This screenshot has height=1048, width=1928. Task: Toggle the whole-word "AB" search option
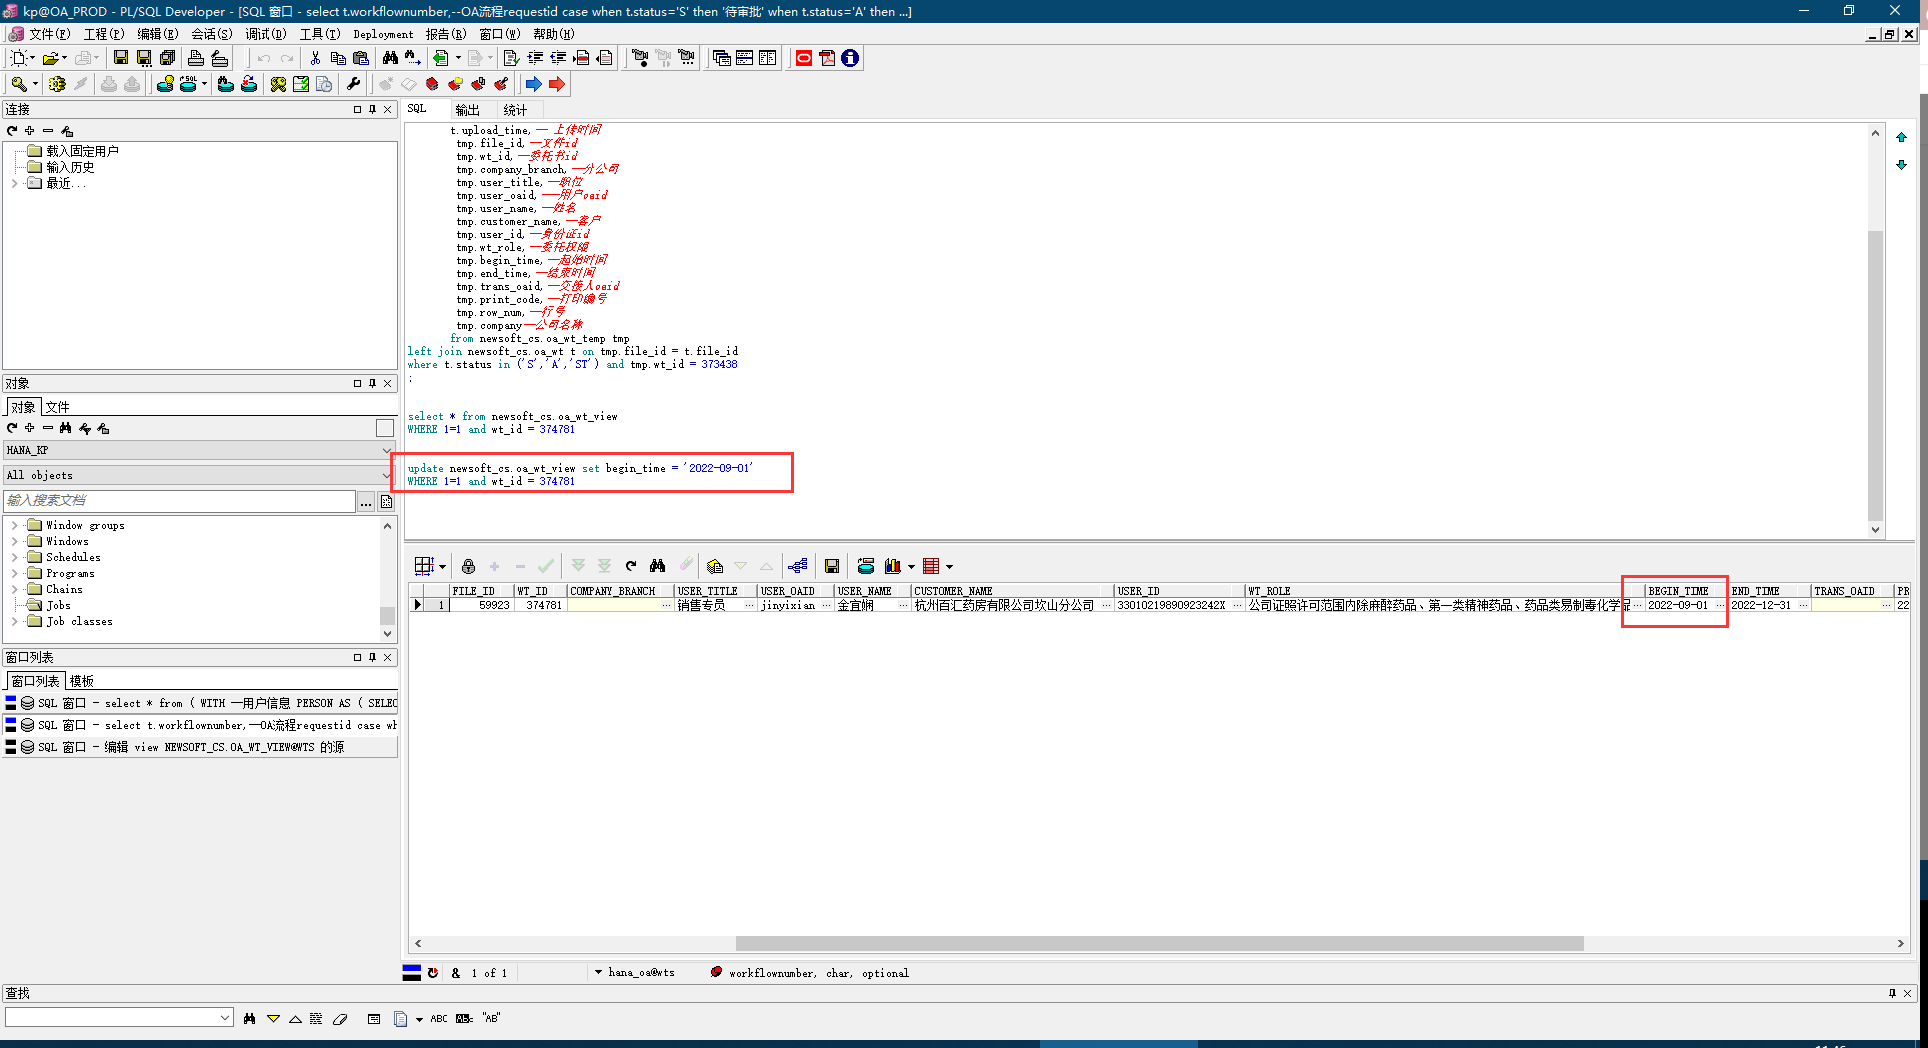(491, 1018)
